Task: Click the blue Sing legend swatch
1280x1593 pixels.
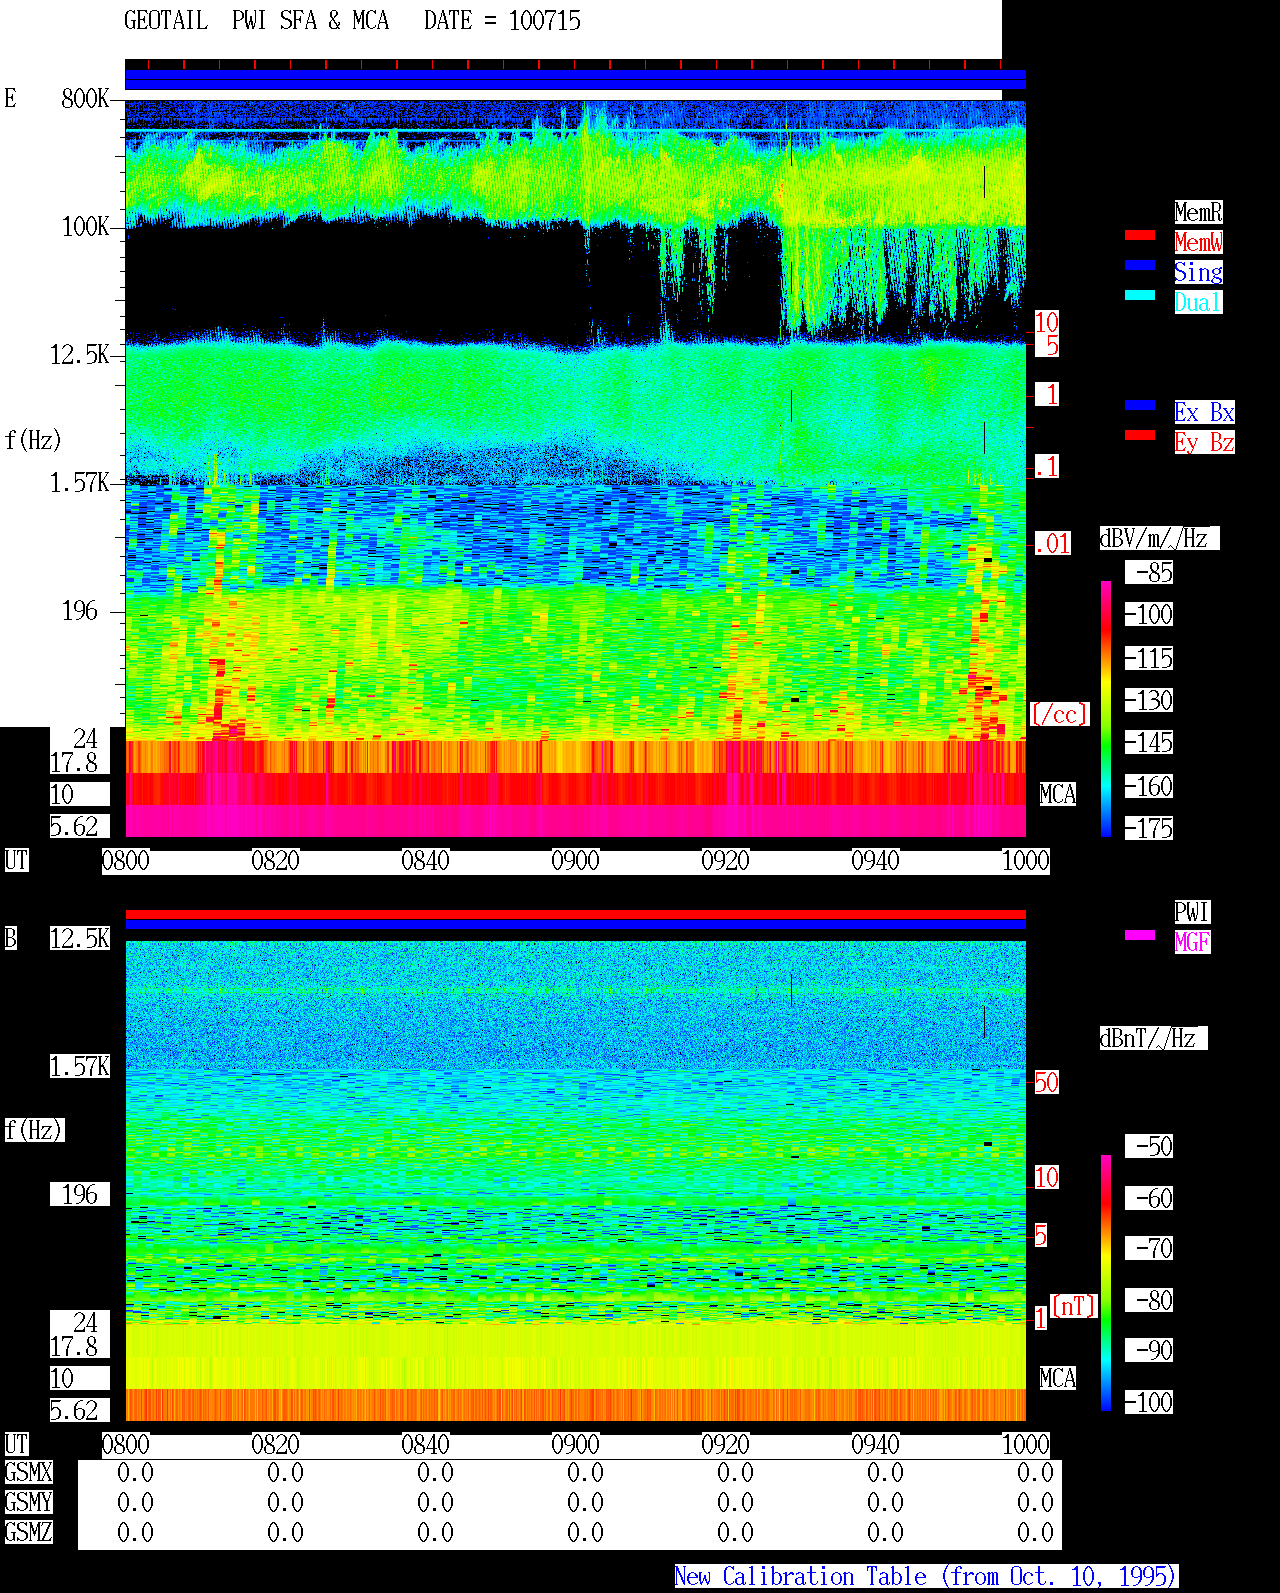Action: click(1140, 266)
